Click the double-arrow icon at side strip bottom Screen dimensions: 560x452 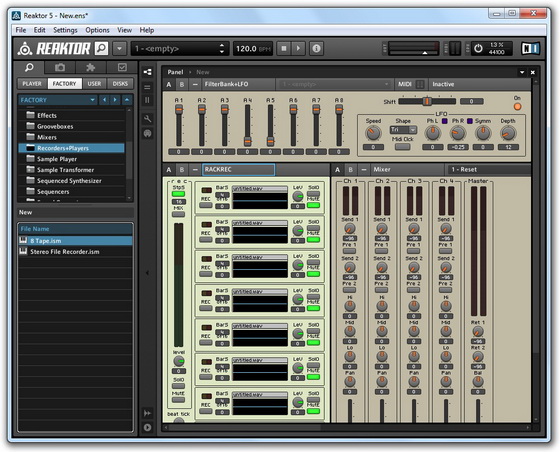[x=147, y=413]
